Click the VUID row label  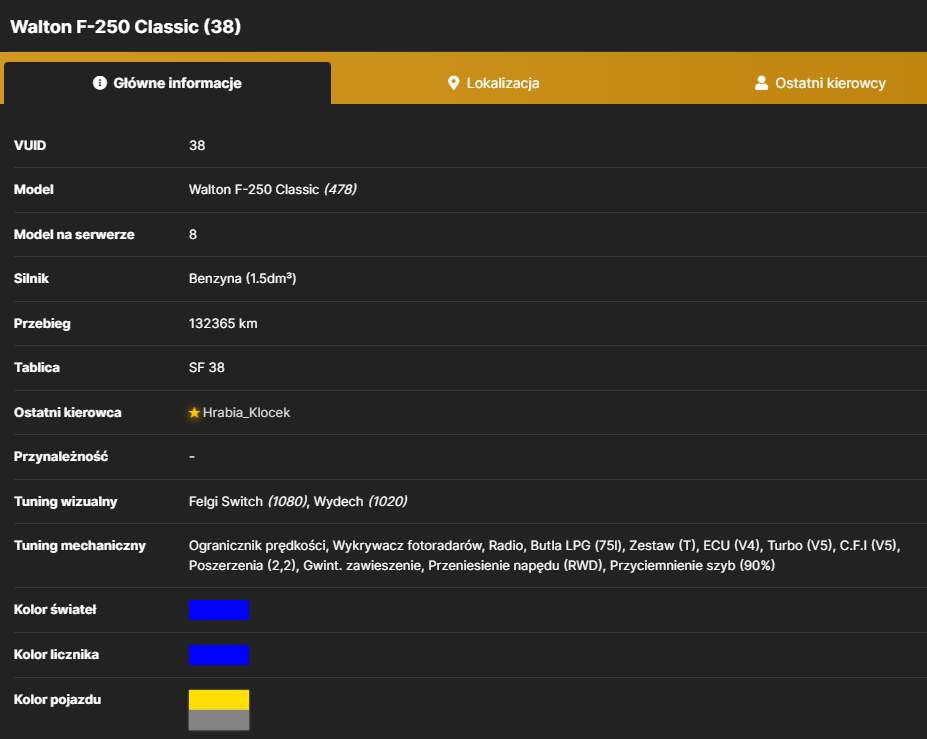[30, 145]
